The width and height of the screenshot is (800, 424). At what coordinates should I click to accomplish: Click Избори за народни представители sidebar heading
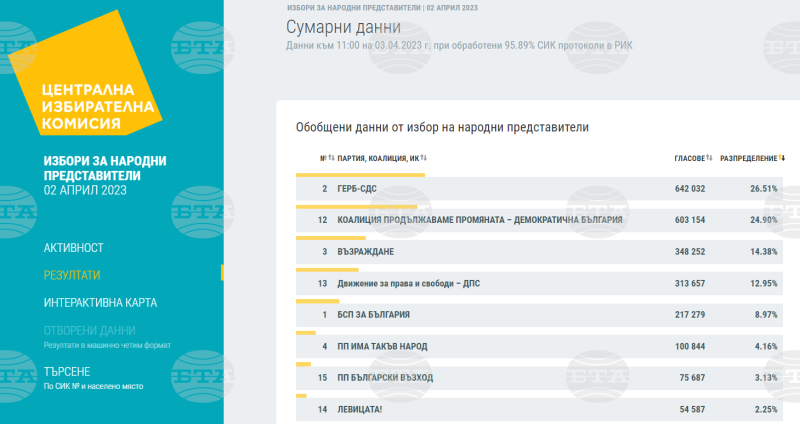pos(104,168)
